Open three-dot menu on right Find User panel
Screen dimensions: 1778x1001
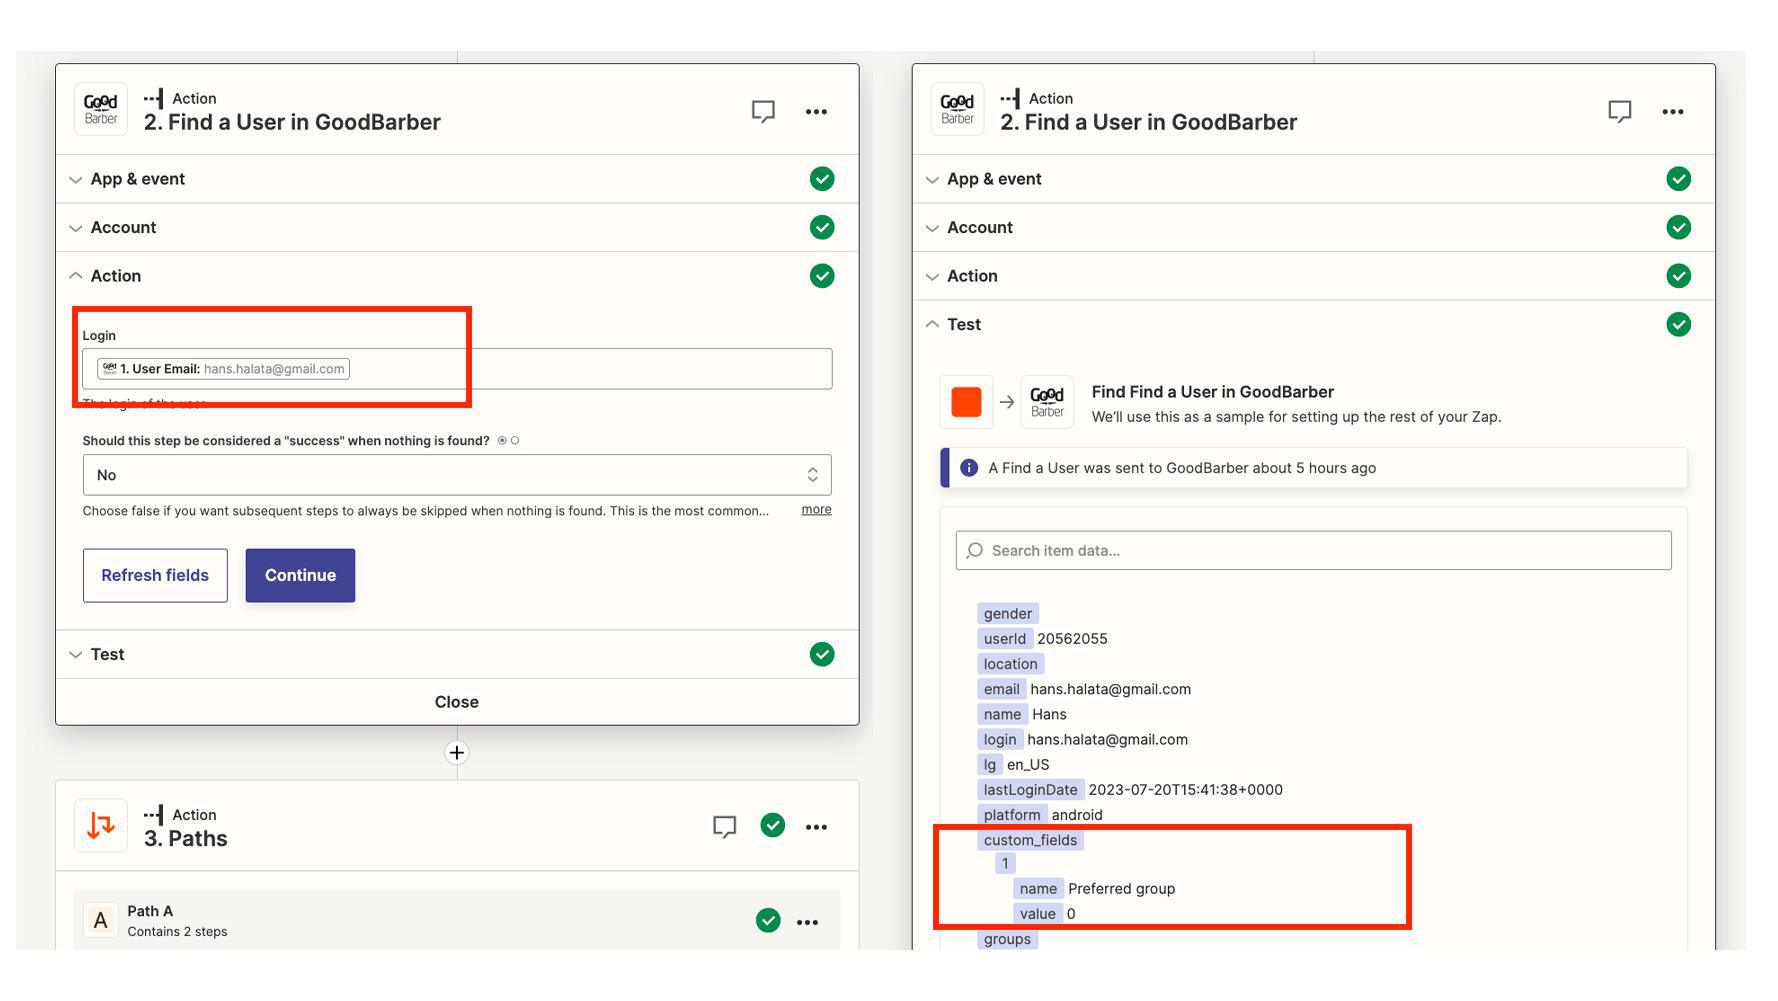(1672, 111)
